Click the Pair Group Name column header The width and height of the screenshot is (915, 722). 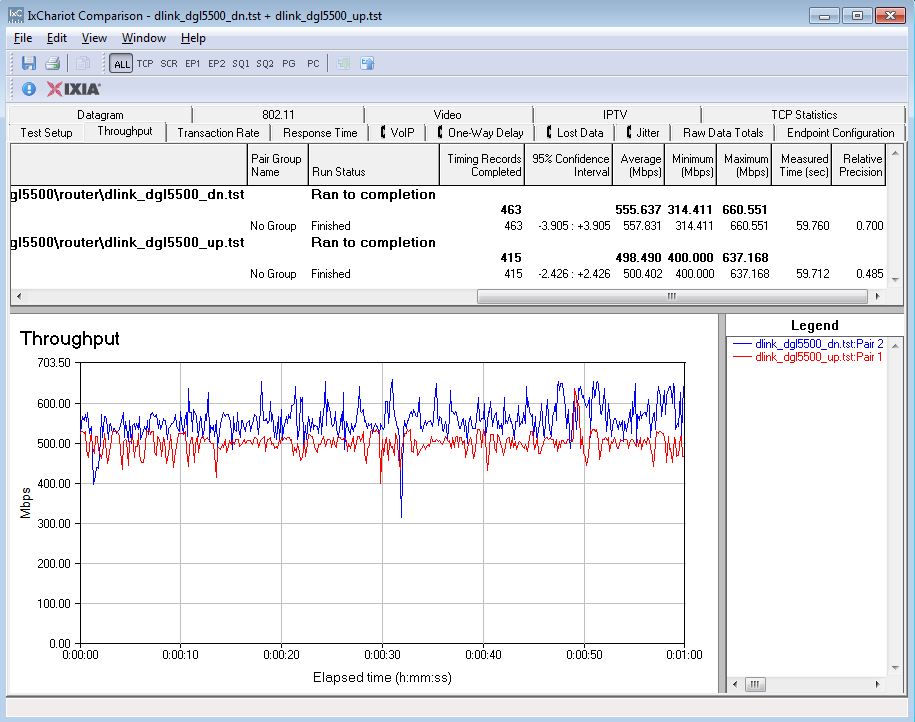(277, 165)
